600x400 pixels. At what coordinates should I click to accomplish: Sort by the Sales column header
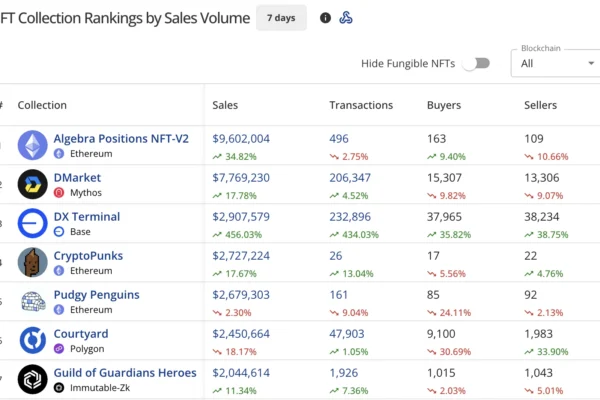pos(225,105)
